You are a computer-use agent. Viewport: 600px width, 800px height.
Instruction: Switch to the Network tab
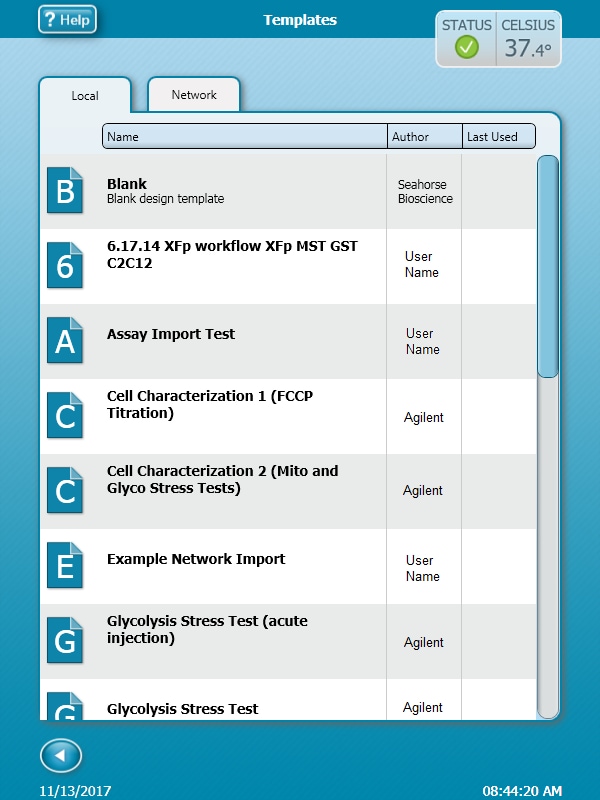[194, 95]
